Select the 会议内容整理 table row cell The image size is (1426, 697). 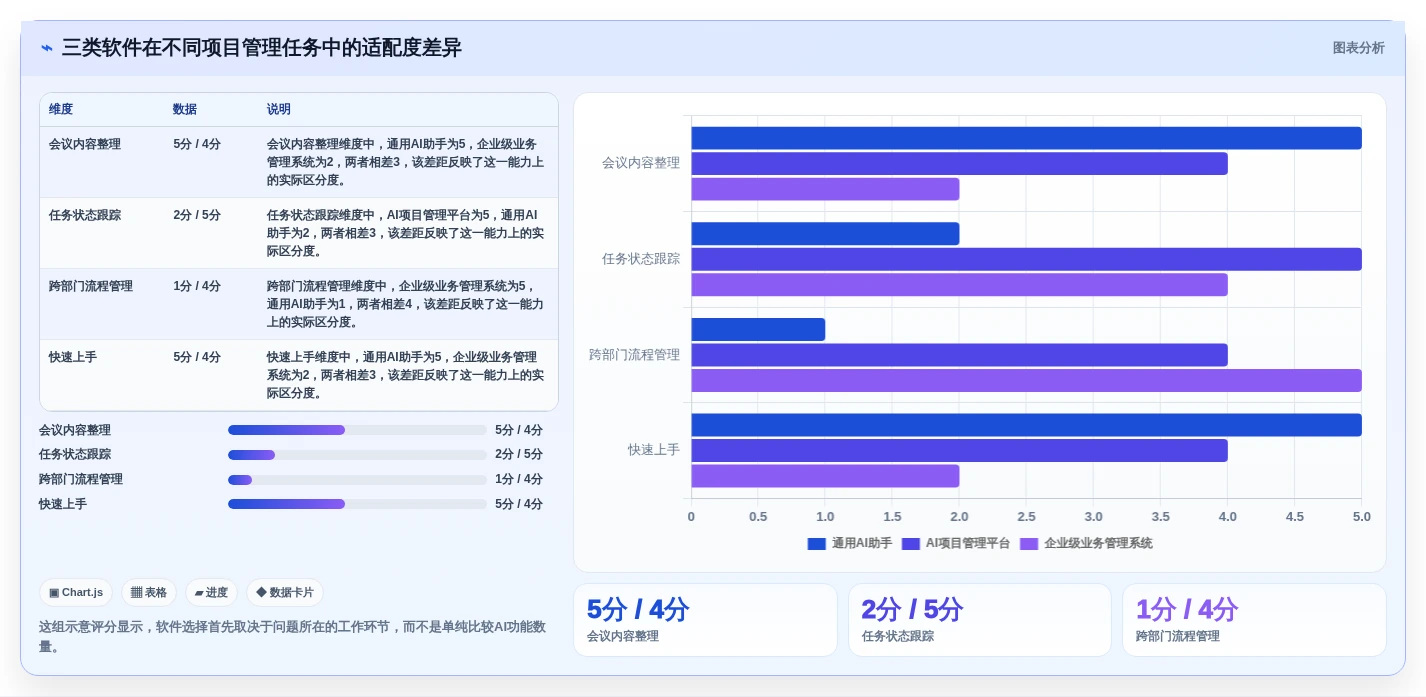(85, 144)
